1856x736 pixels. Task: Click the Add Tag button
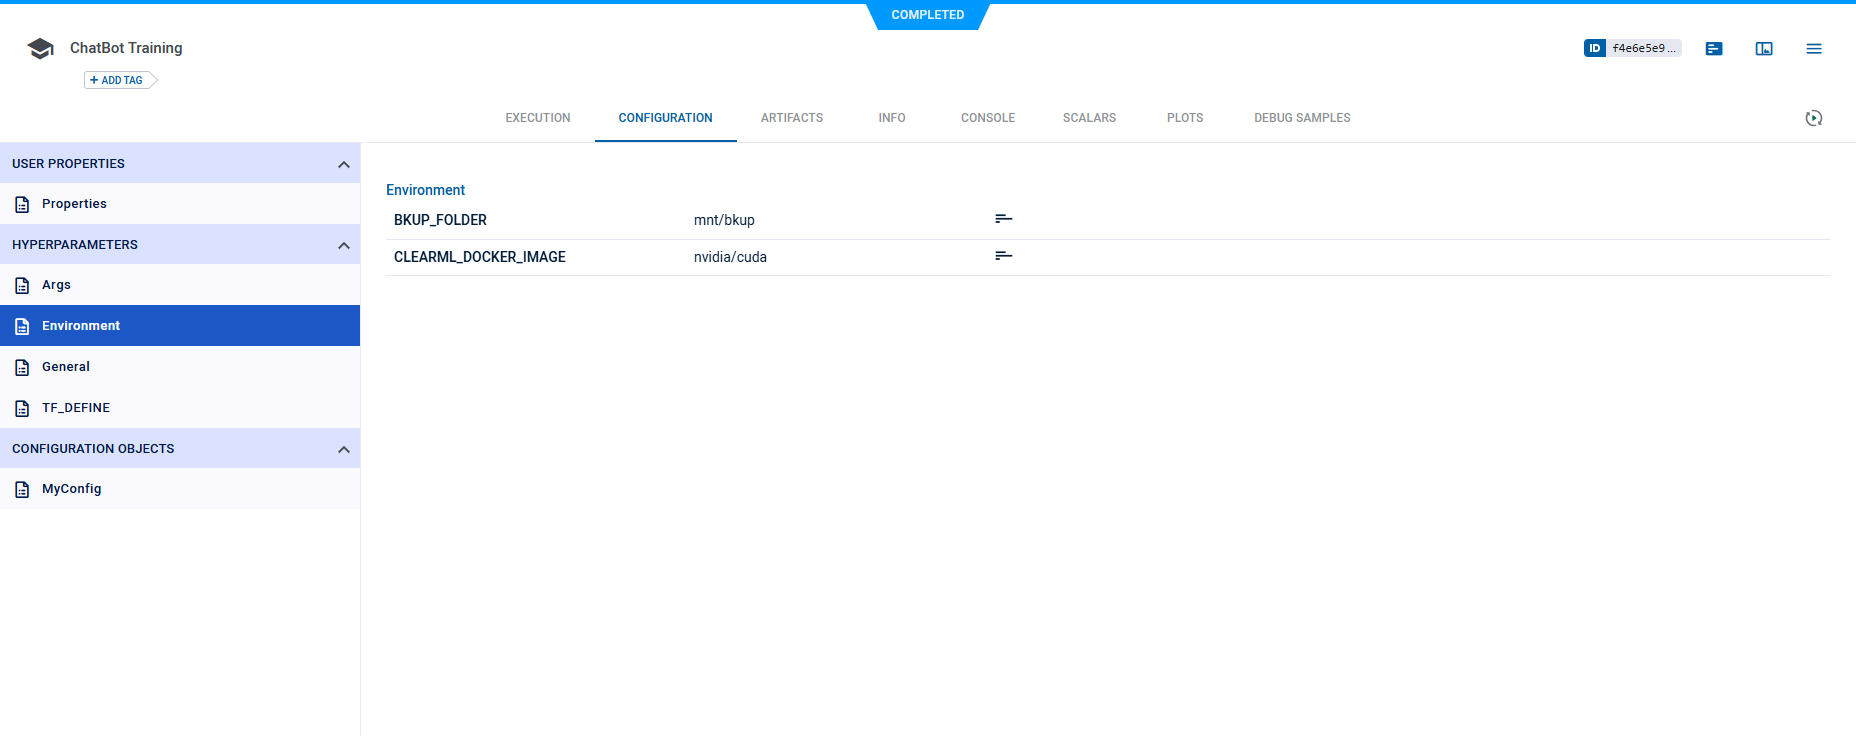click(x=118, y=80)
